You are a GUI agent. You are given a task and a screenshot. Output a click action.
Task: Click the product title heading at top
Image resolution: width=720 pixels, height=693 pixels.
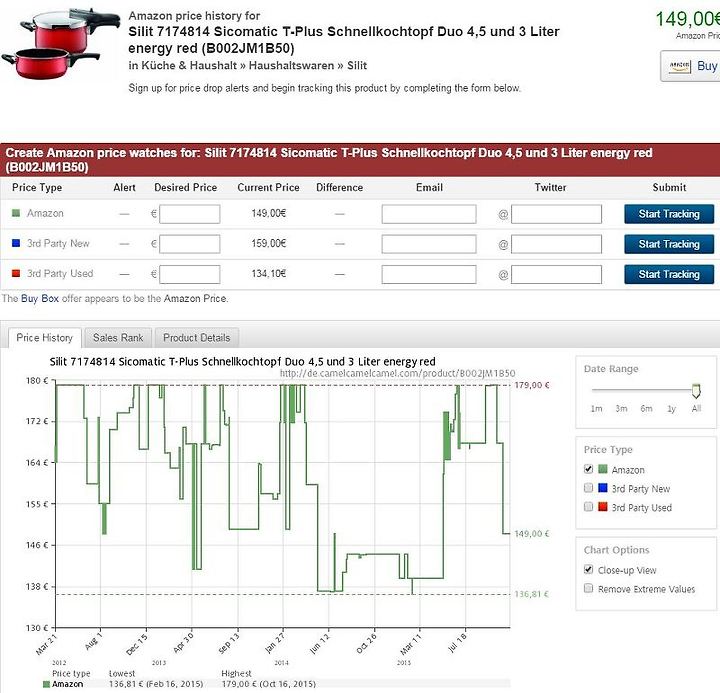click(x=343, y=39)
